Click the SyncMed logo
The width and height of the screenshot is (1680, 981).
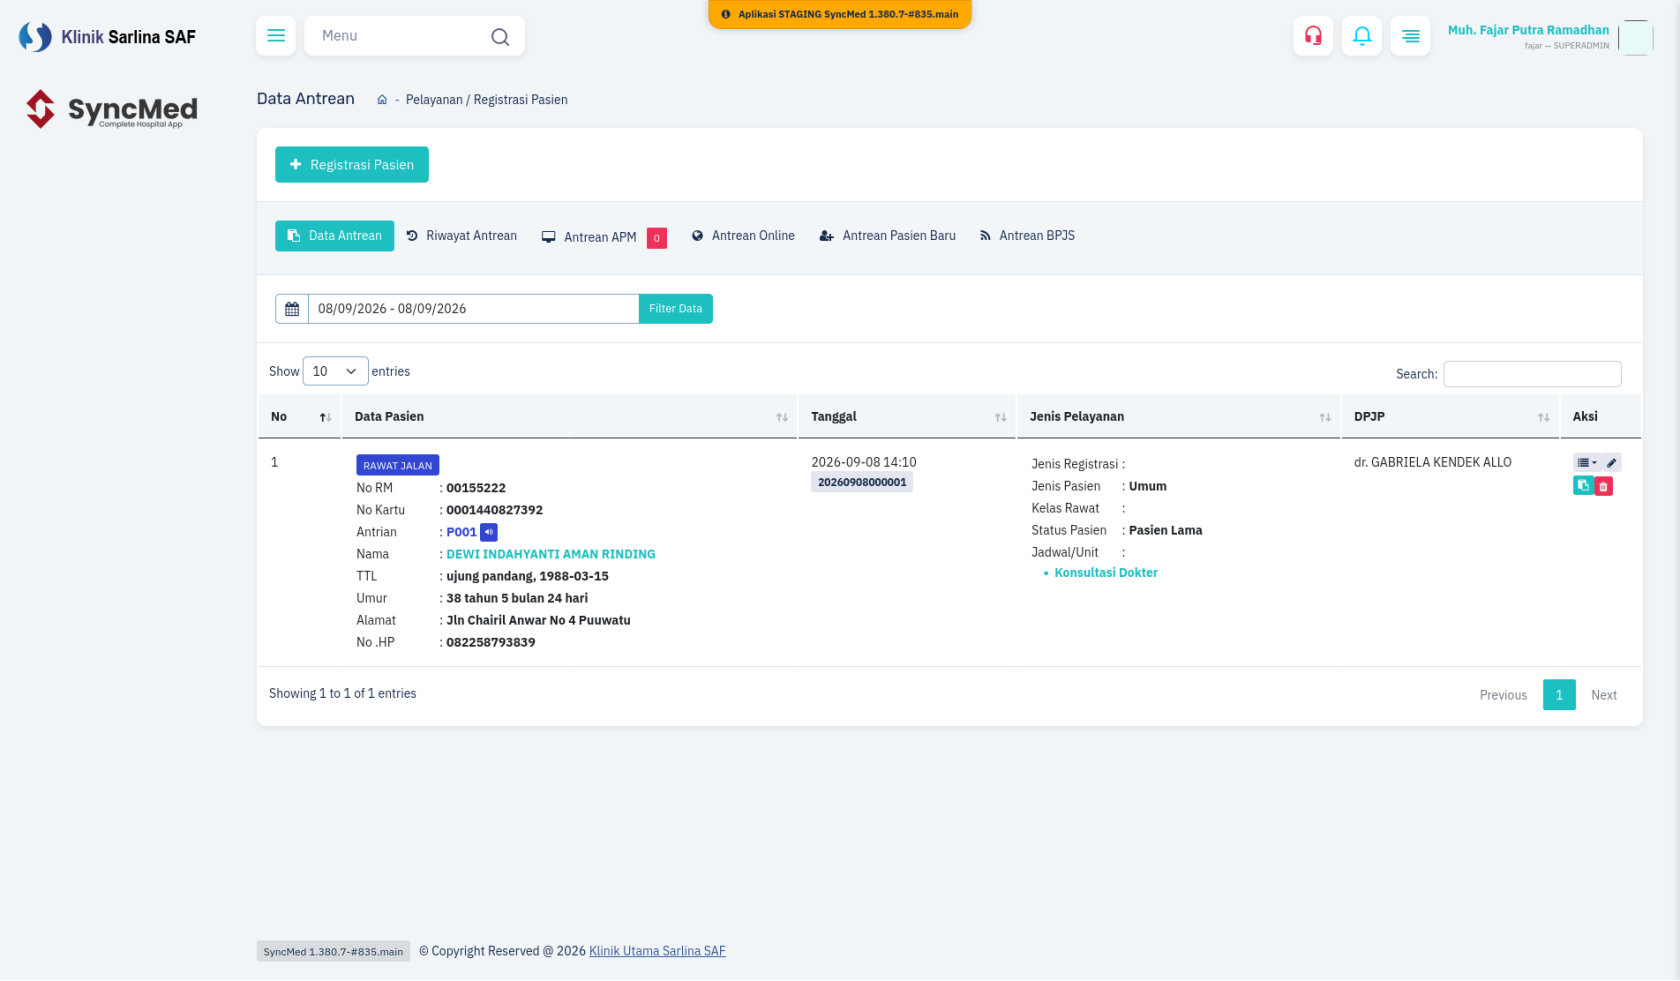pos(112,109)
